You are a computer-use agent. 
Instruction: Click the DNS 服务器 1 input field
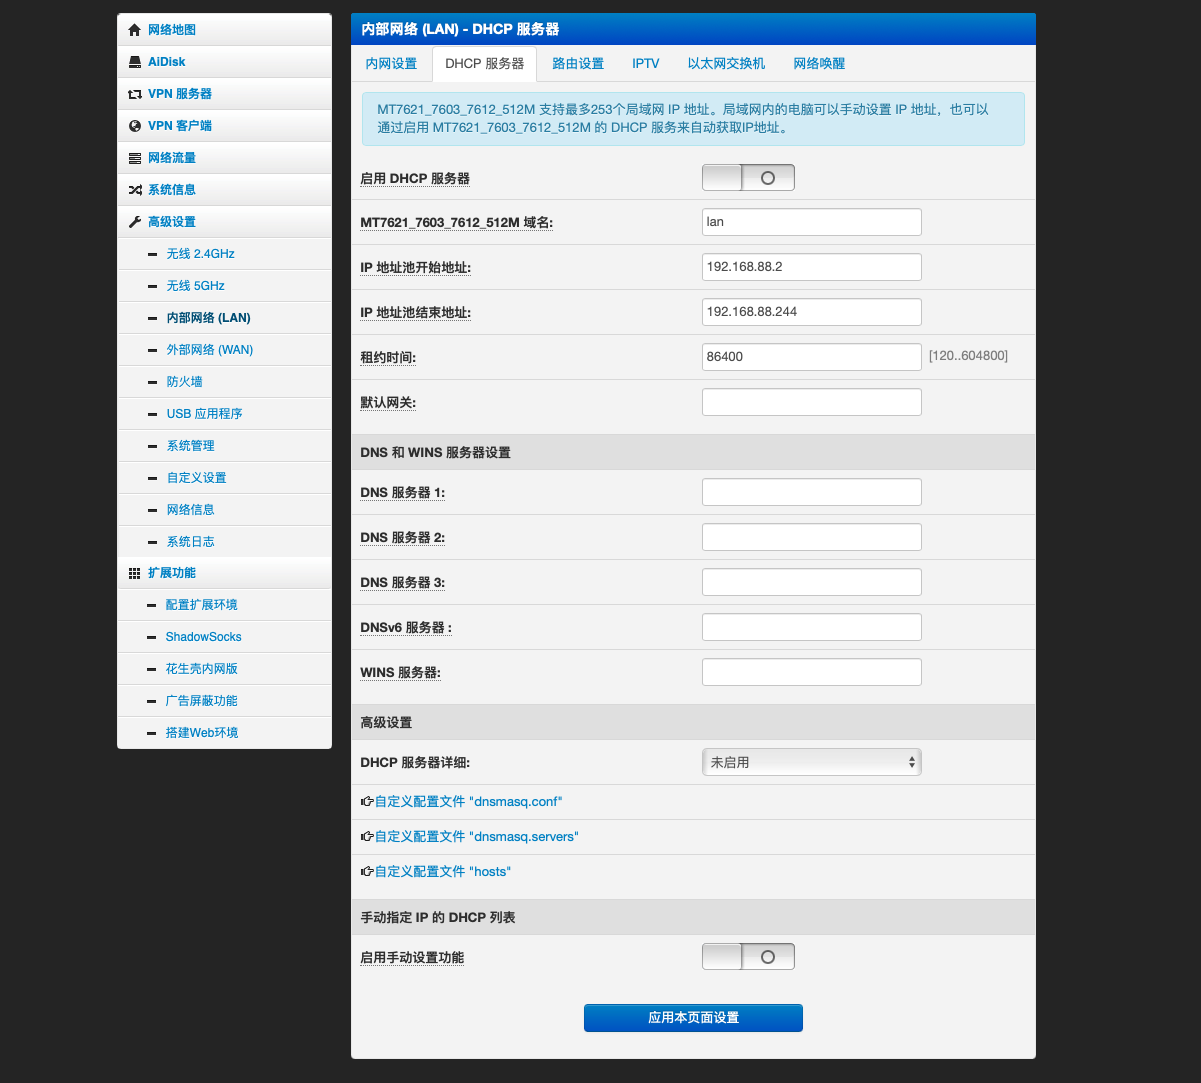pos(811,492)
